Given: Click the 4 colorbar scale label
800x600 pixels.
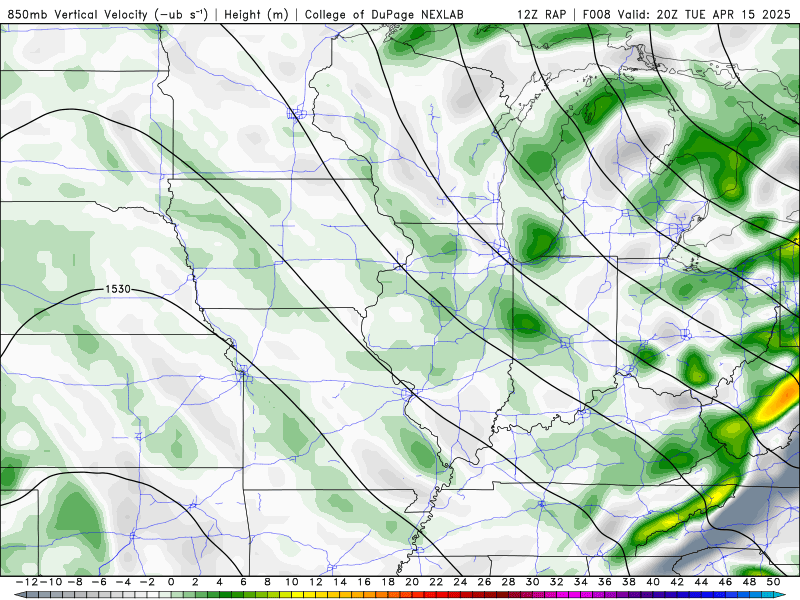Looking at the screenshot, I should coord(219,582).
